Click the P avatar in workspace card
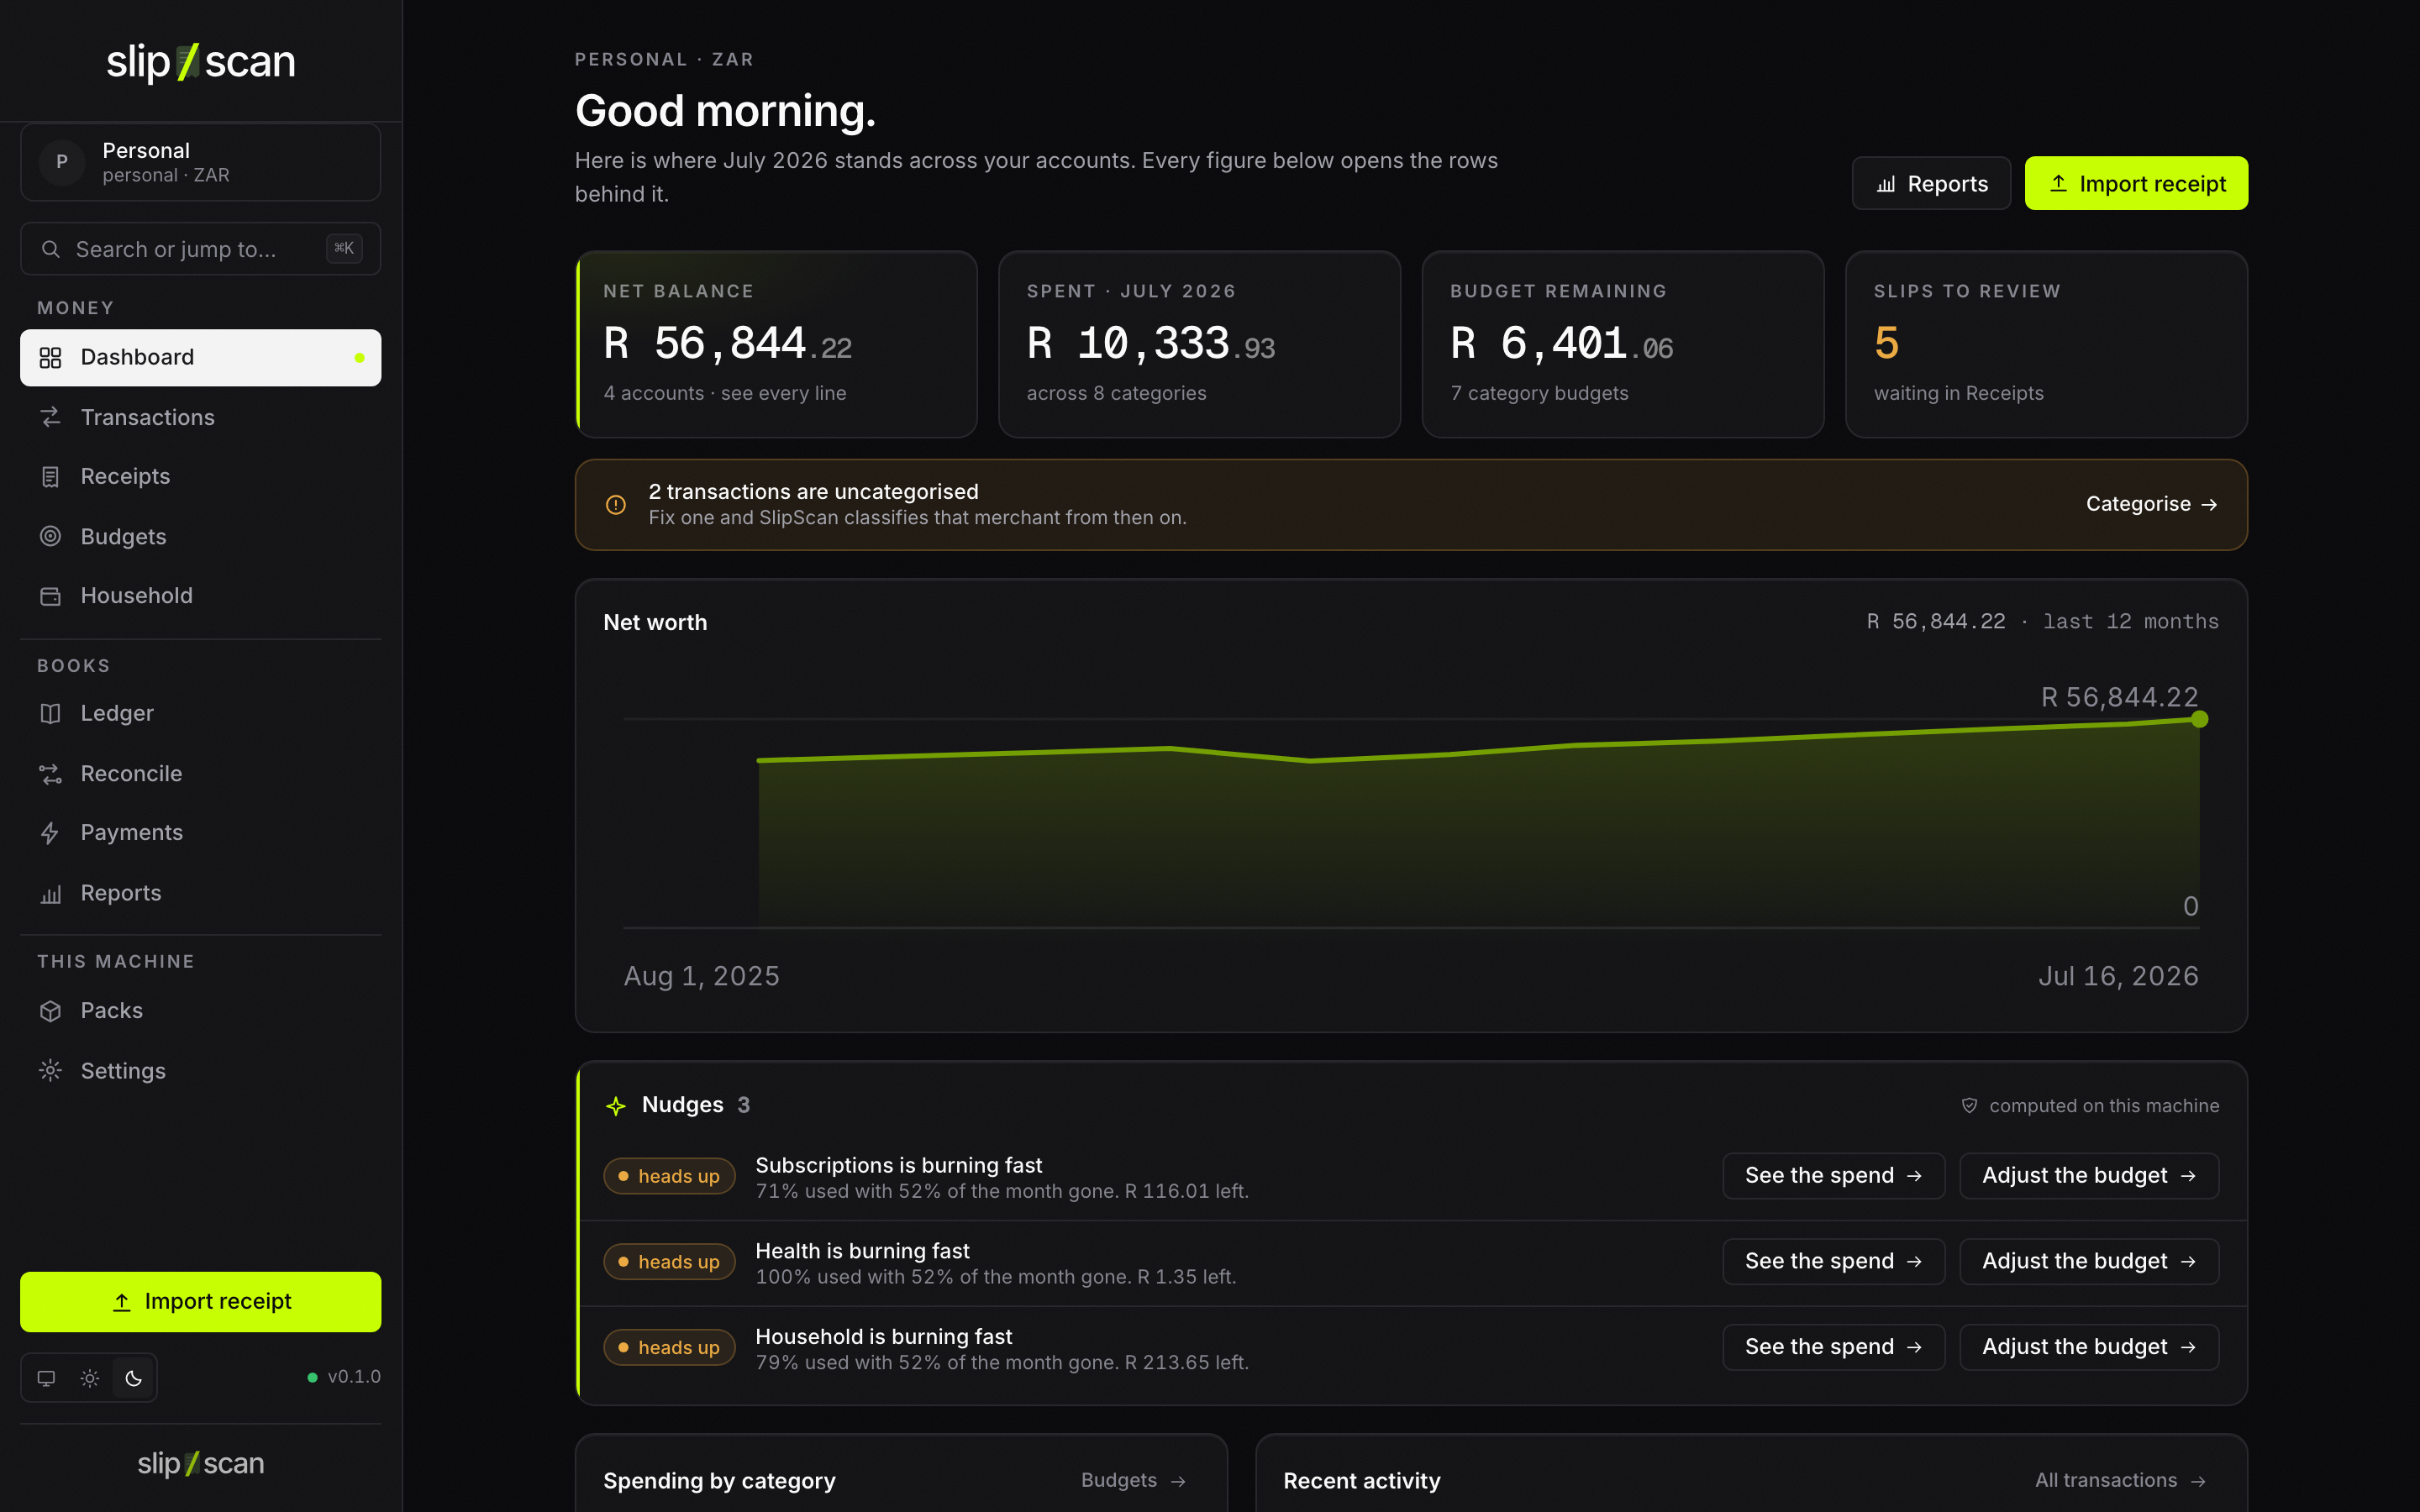The width and height of the screenshot is (2420, 1512). point(62,162)
